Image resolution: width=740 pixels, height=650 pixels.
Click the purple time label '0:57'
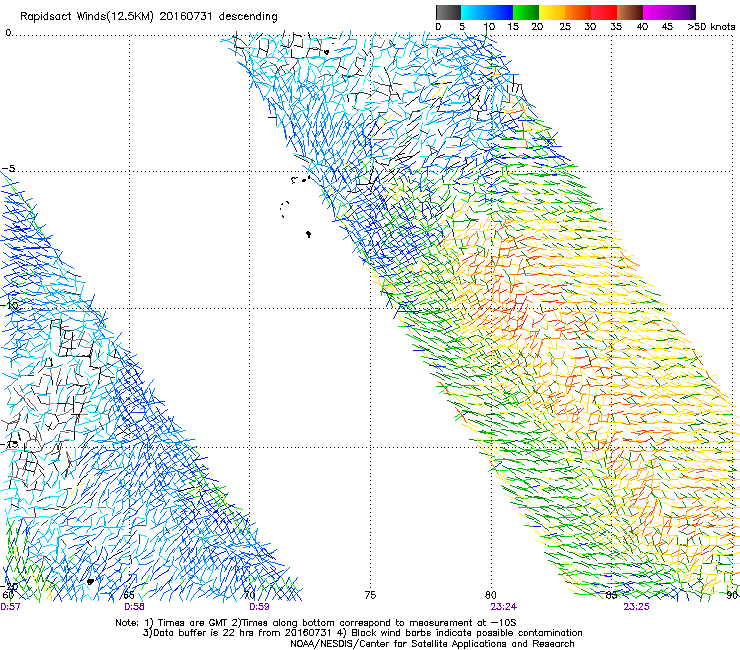coord(10,607)
